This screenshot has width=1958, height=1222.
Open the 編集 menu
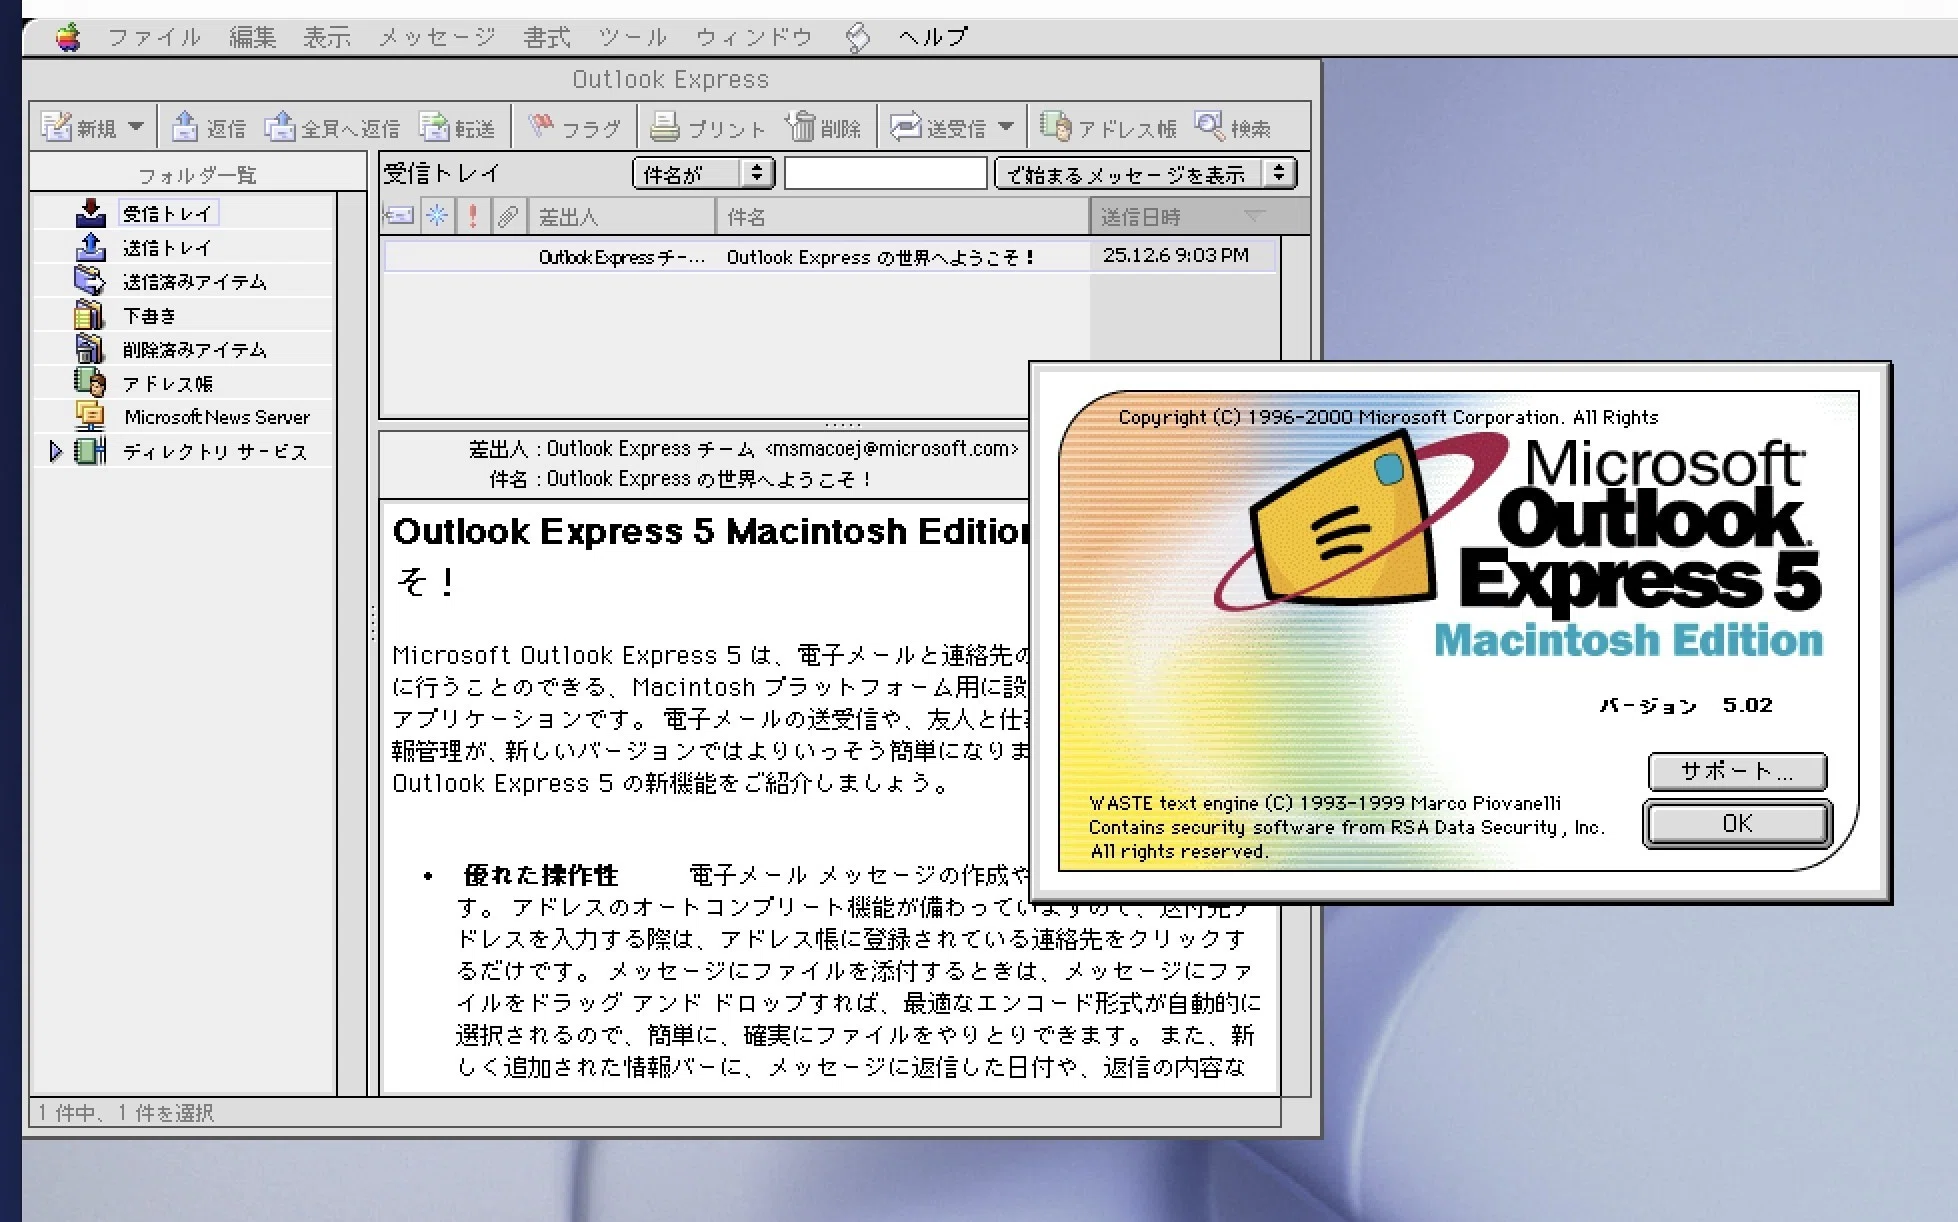point(253,38)
